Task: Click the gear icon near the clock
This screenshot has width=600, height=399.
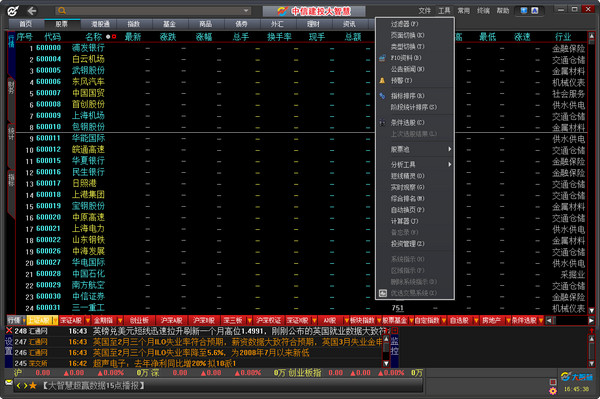Action: tap(553, 391)
